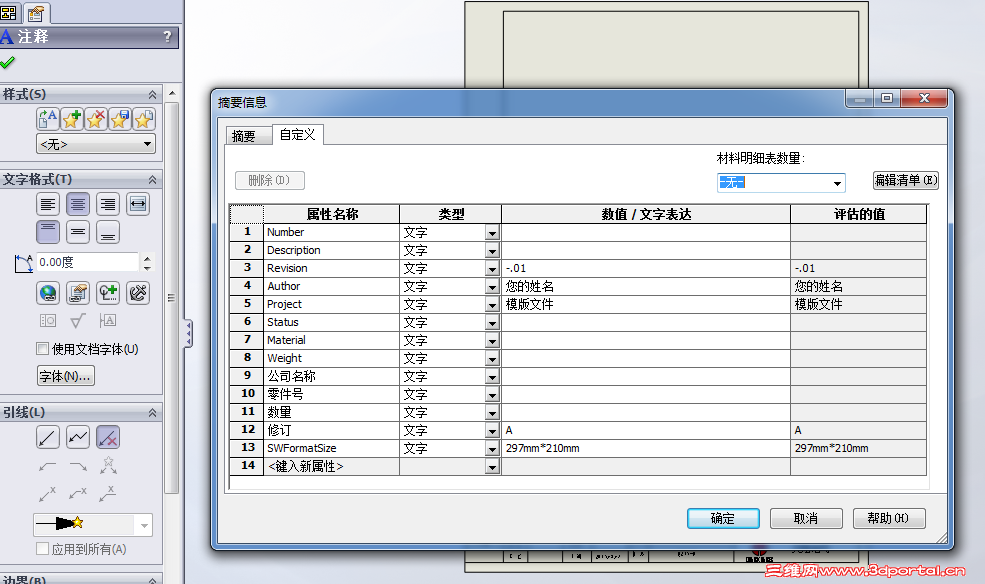Select the multi-jog leader icon

(x=78, y=437)
